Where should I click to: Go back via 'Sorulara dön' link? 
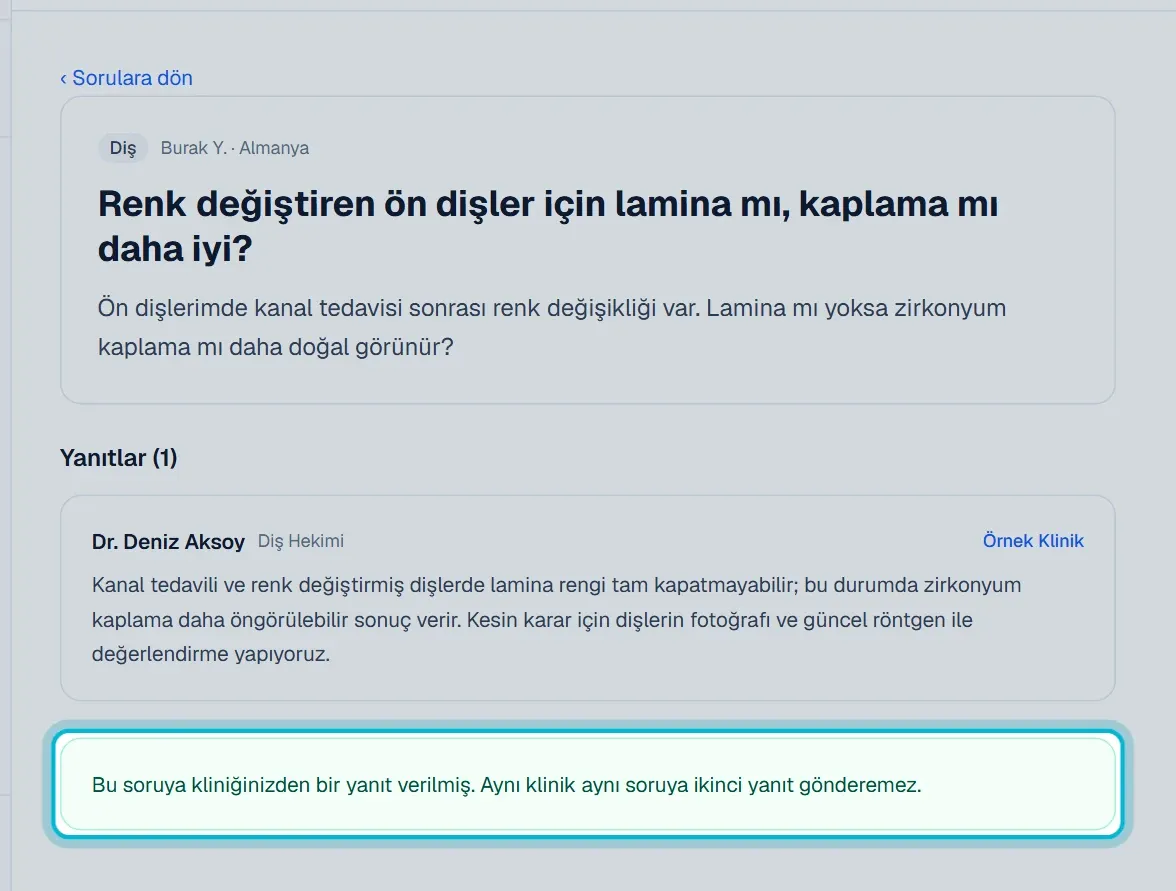click(126, 78)
